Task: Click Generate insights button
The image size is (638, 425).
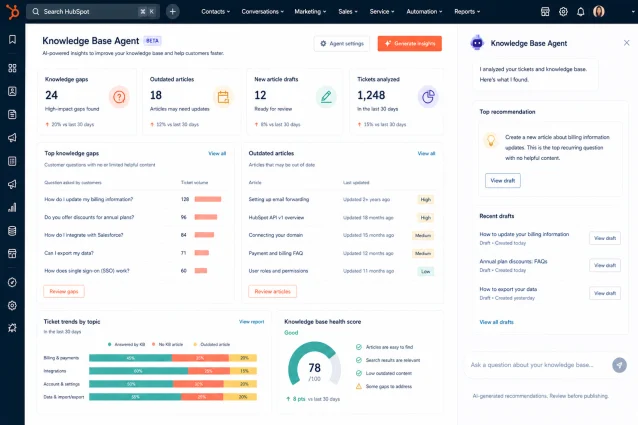Action: pos(410,44)
